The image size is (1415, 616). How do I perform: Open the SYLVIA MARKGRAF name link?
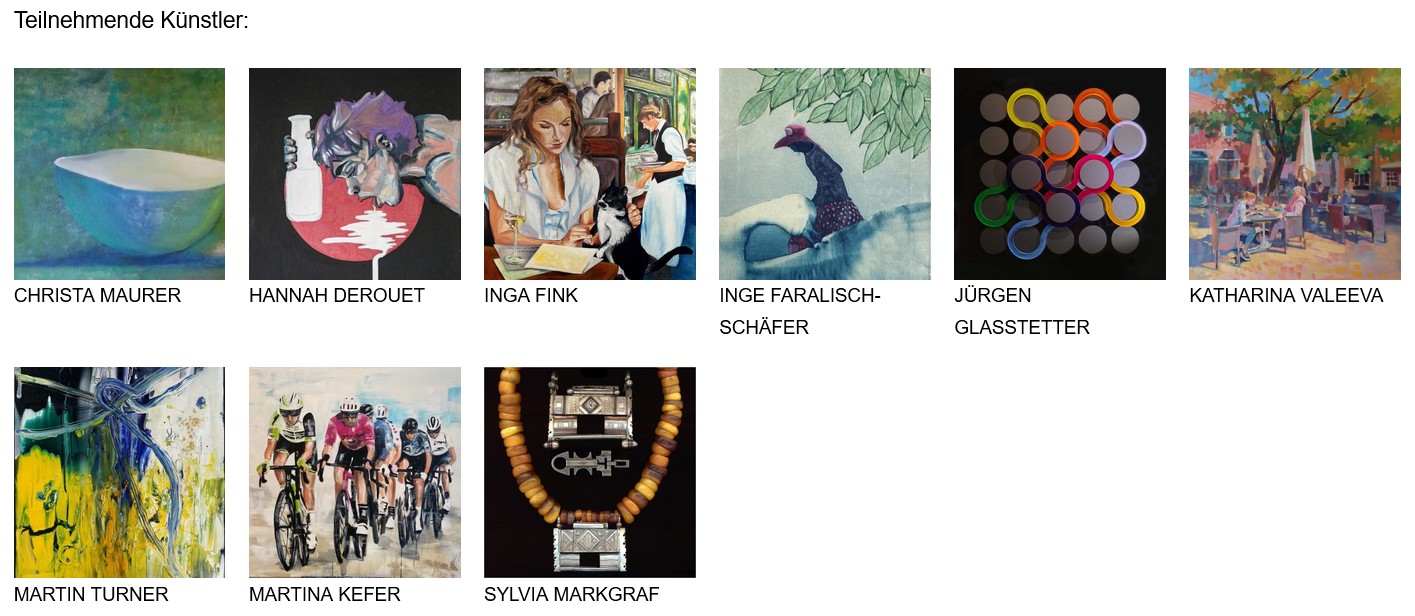point(572,595)
